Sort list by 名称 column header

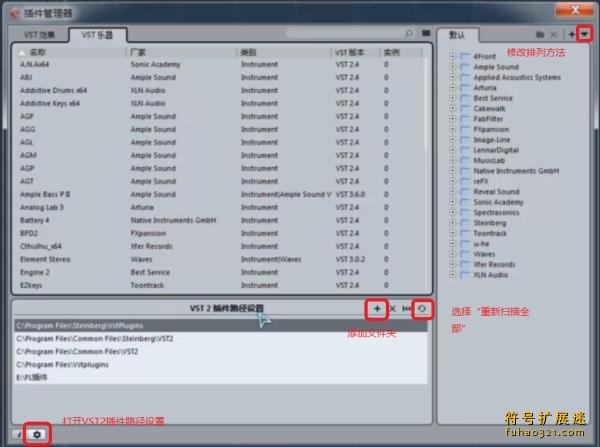point(72,52)
